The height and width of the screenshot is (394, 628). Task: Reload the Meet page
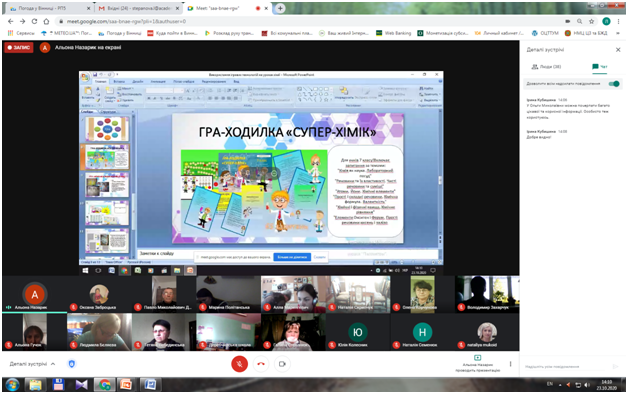click(x=34, y=22)
